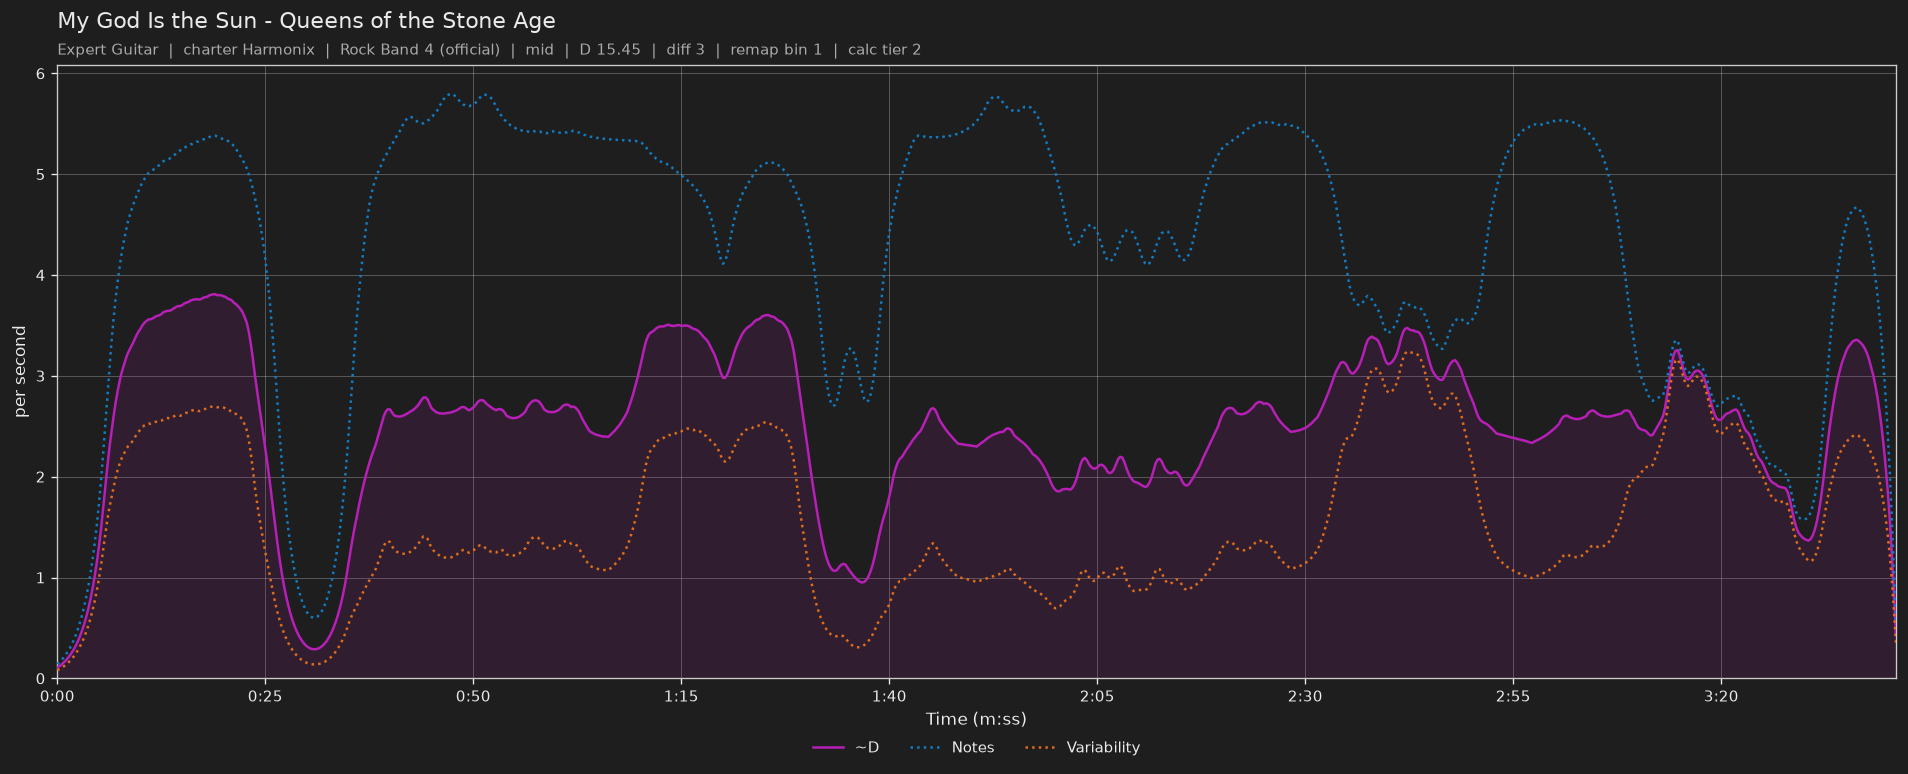The image size is (1908, 774).
Task: Click the y-axis tick label 3
Action: click(x=40, y=377)
